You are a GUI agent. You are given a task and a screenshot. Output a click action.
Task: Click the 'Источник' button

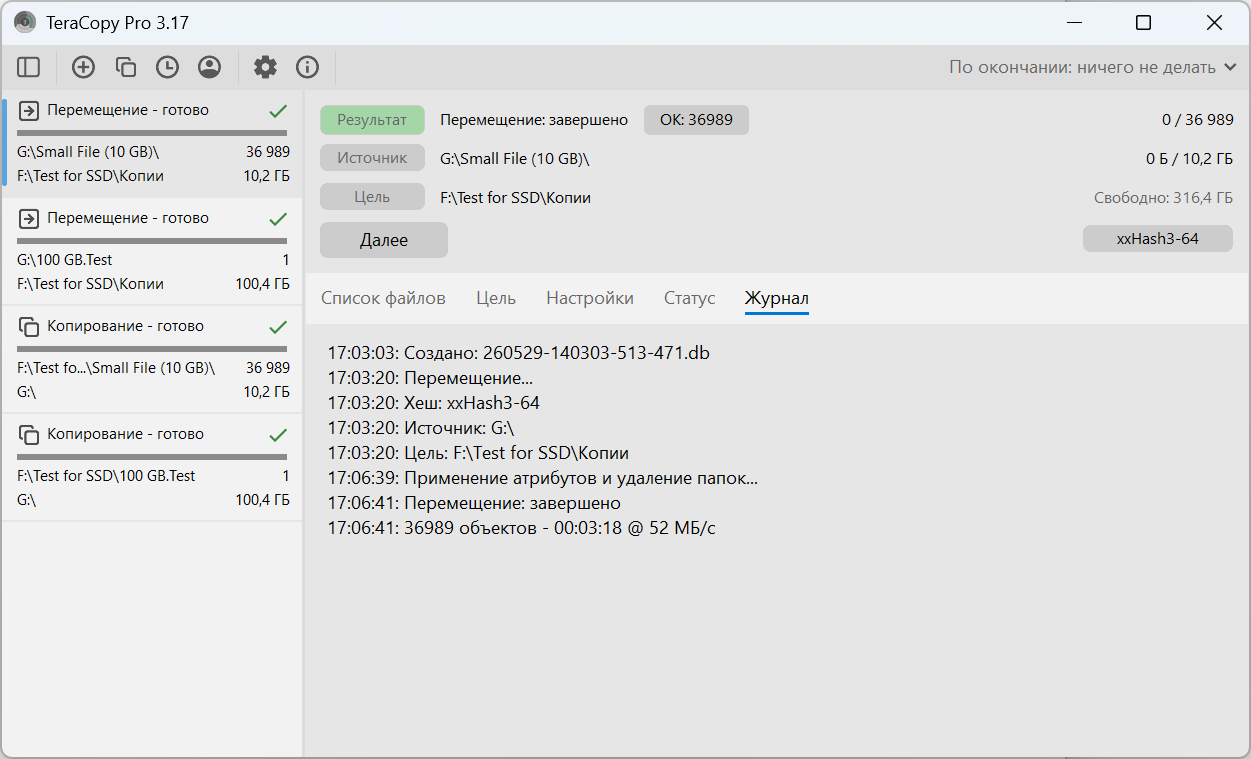pyautogui.click(x=372, y=158)
